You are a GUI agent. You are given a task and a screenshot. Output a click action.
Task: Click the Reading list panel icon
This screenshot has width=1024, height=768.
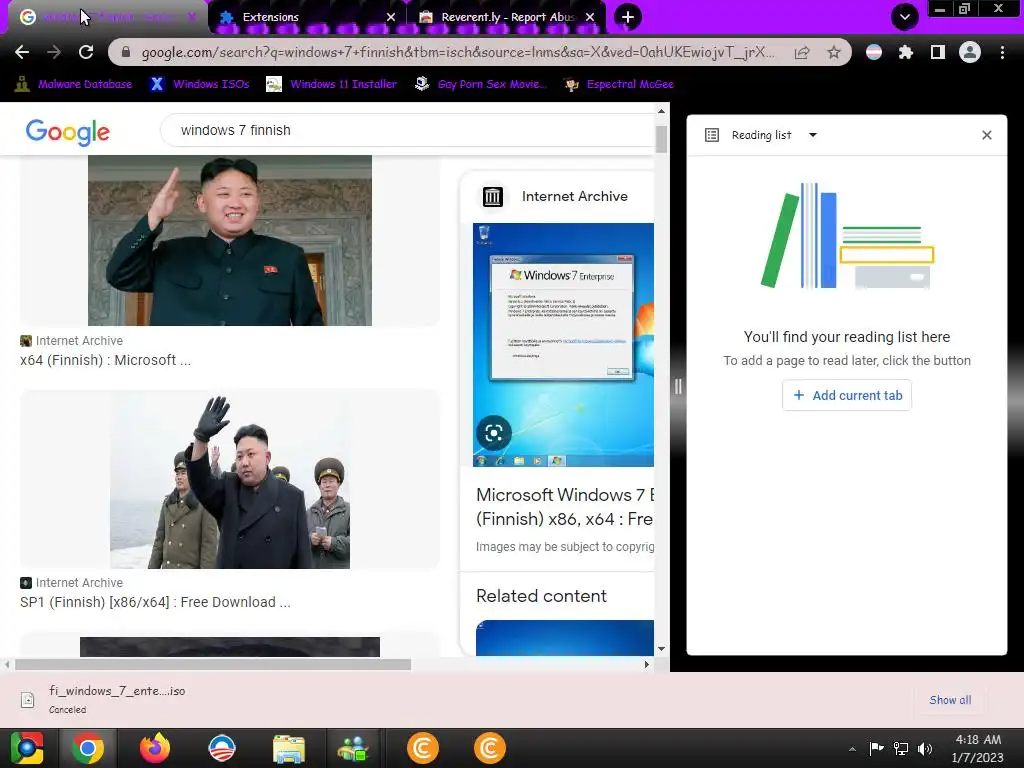tap(712, 135)
